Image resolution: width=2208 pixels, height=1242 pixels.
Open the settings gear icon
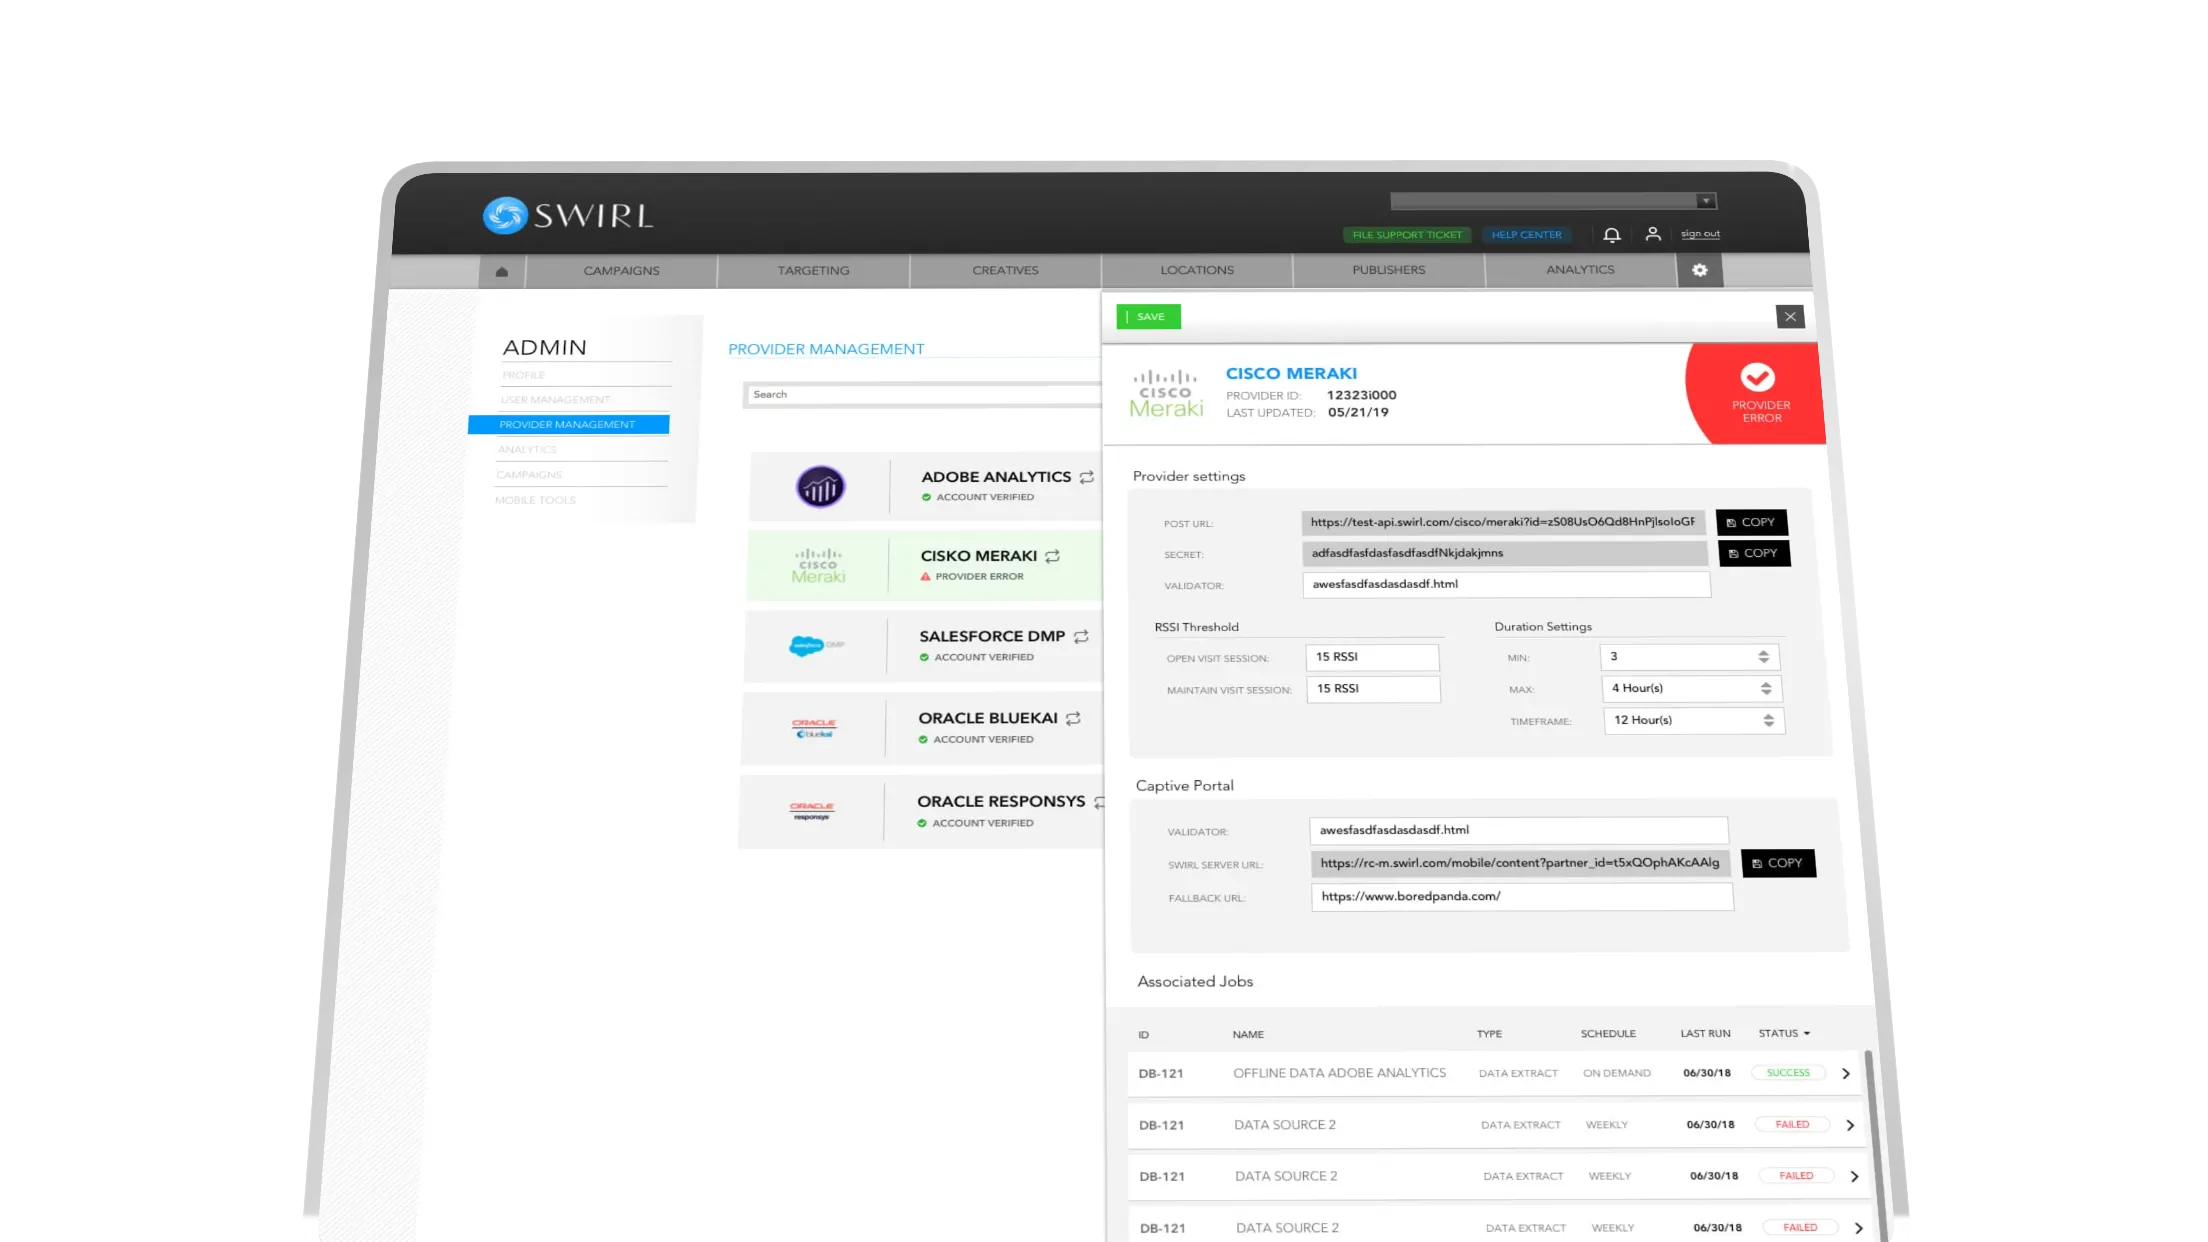[1699, 270]
